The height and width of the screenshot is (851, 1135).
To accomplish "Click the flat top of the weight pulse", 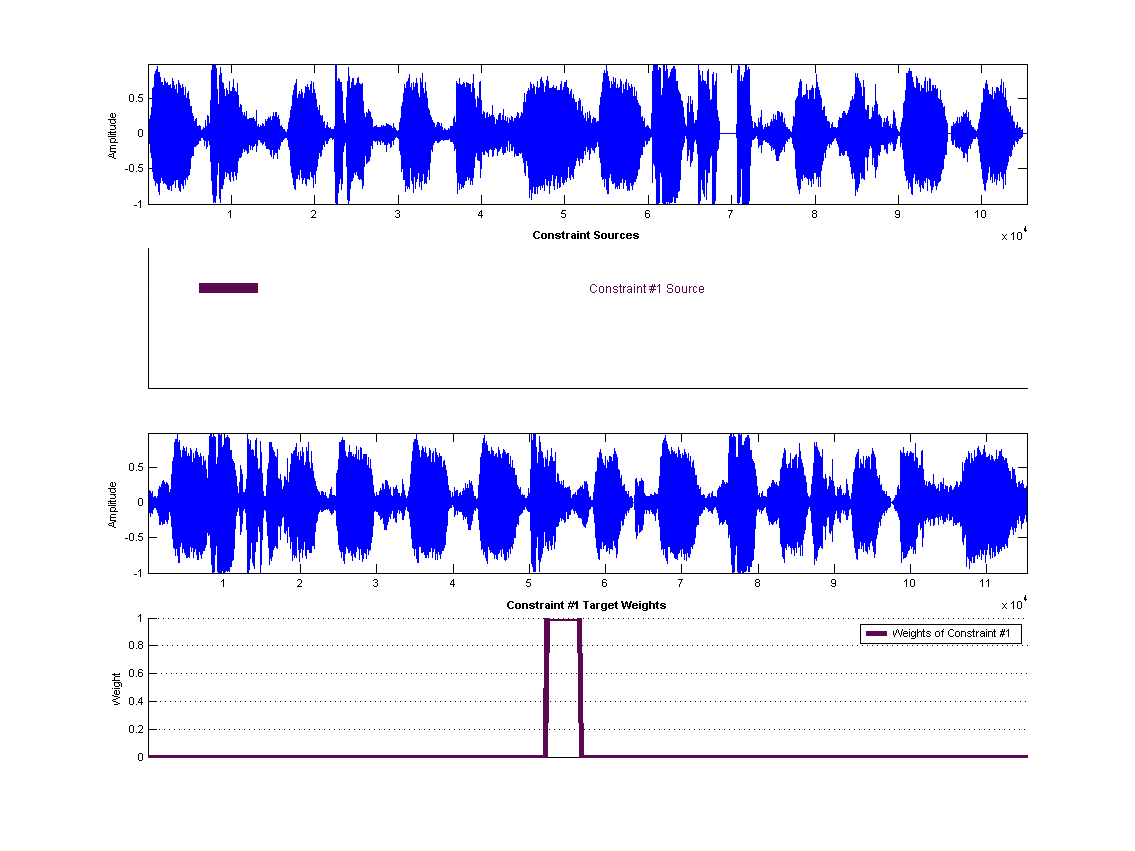I will coord(563,620).
